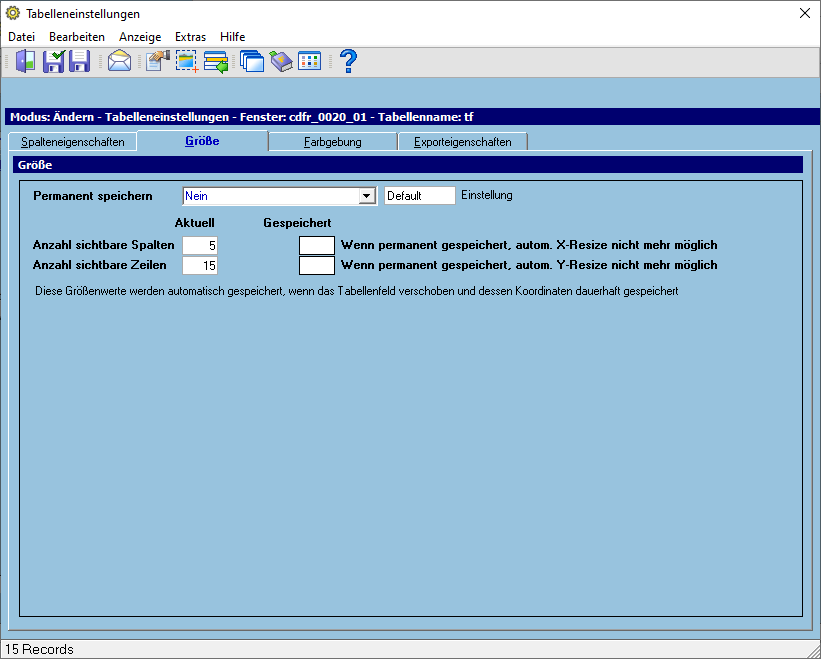Click the stacked windows toolbar icon
Screen dimensions: 821x659
click(252, 61)
